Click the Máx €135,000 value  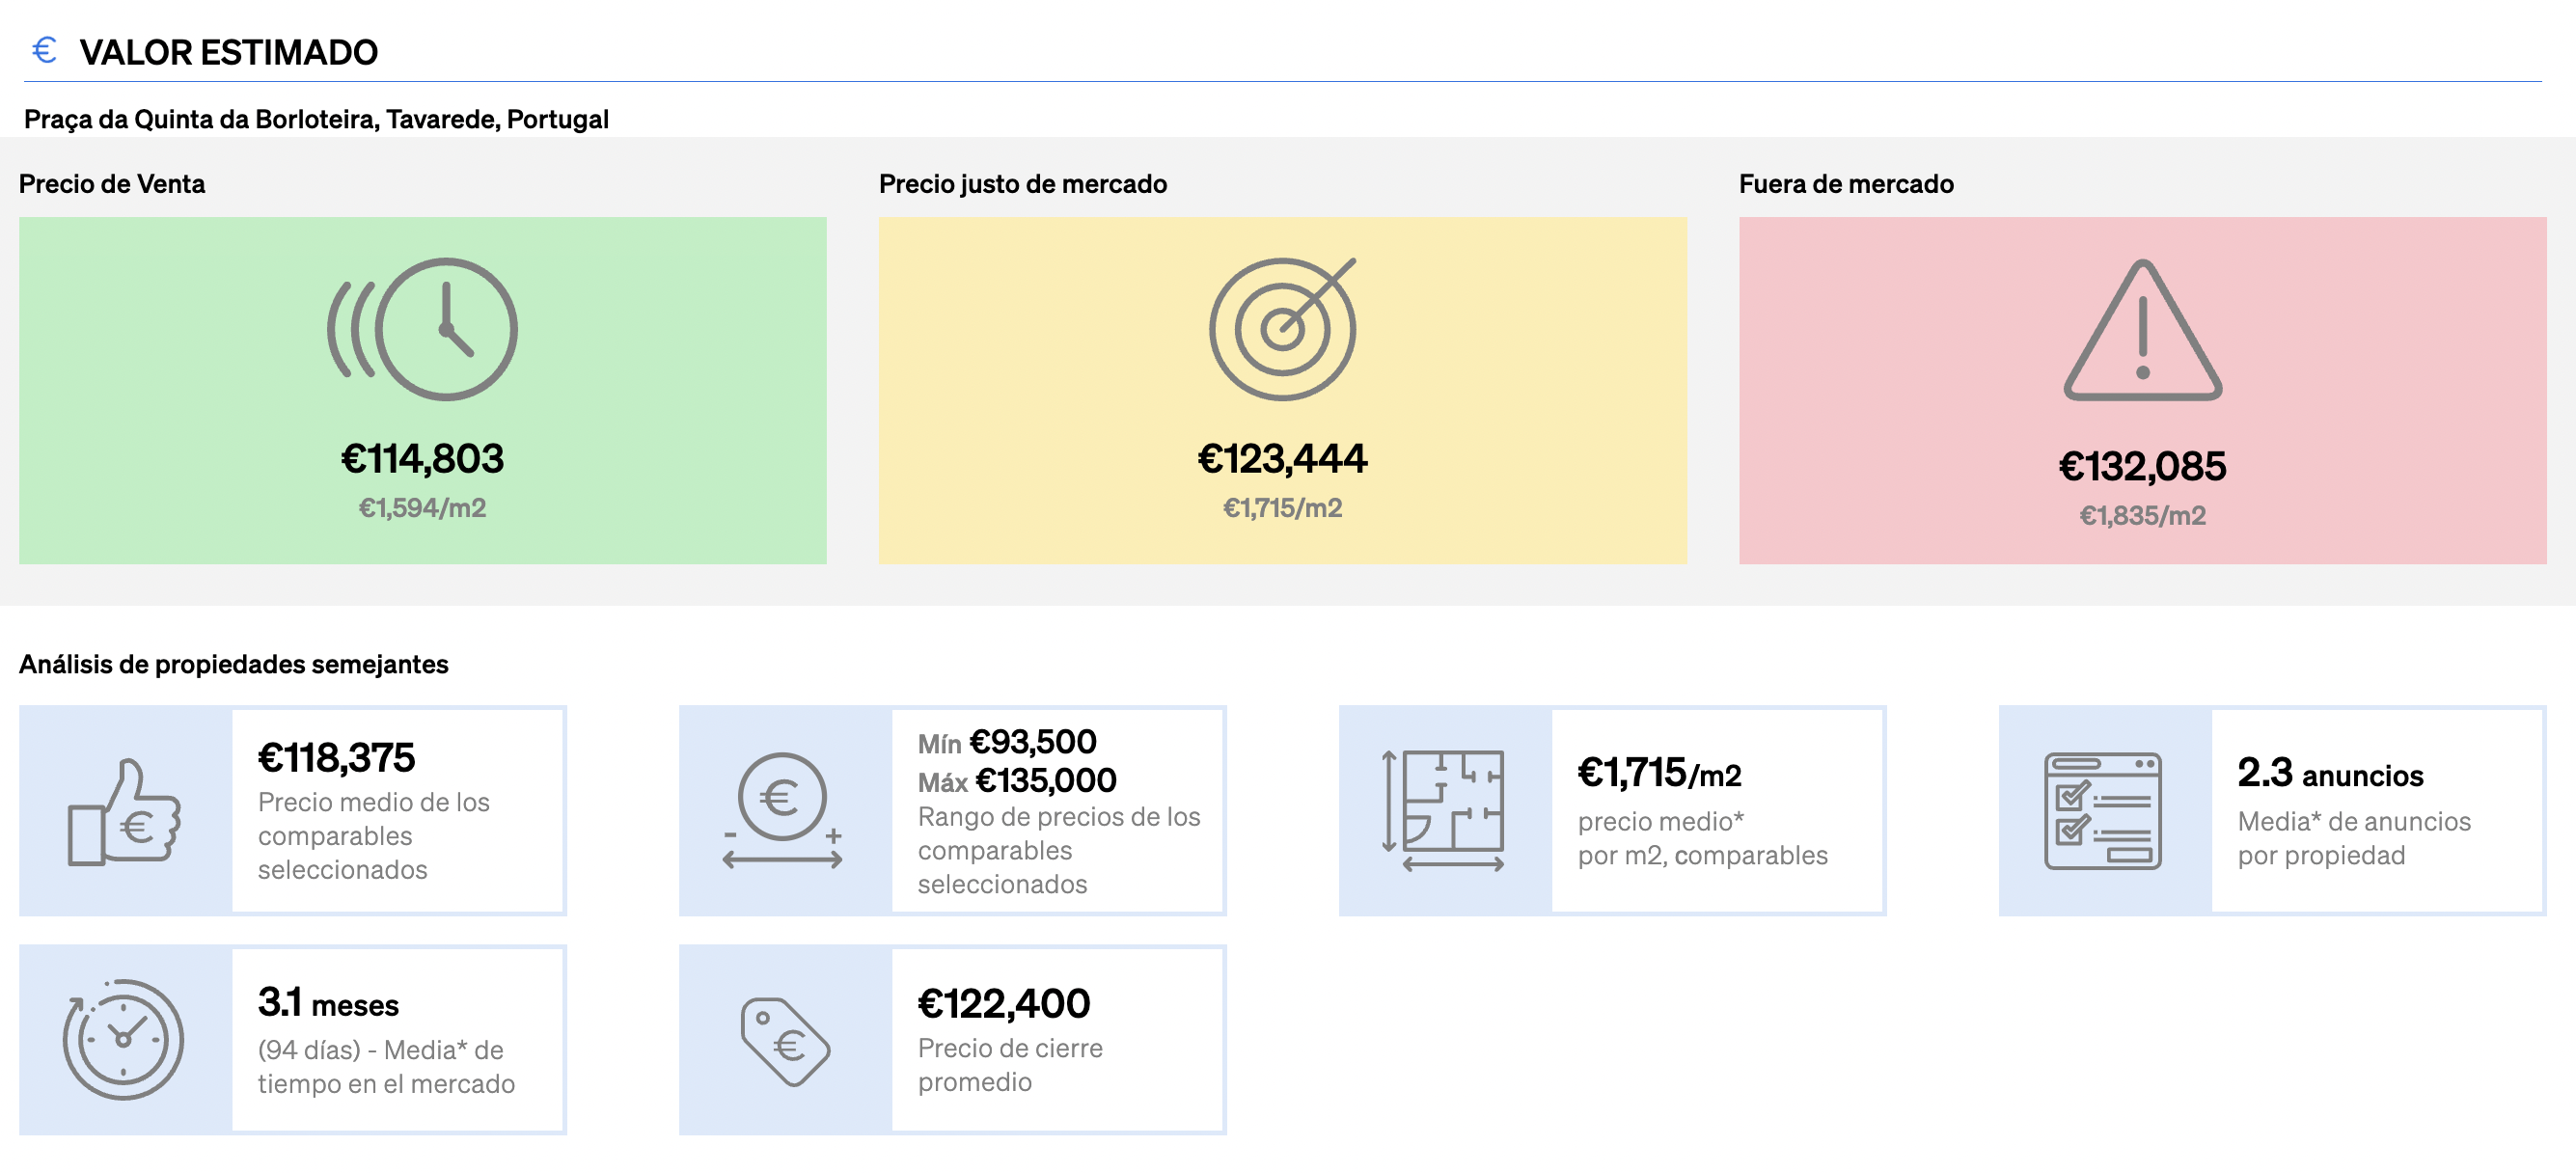coord(1017,781)
